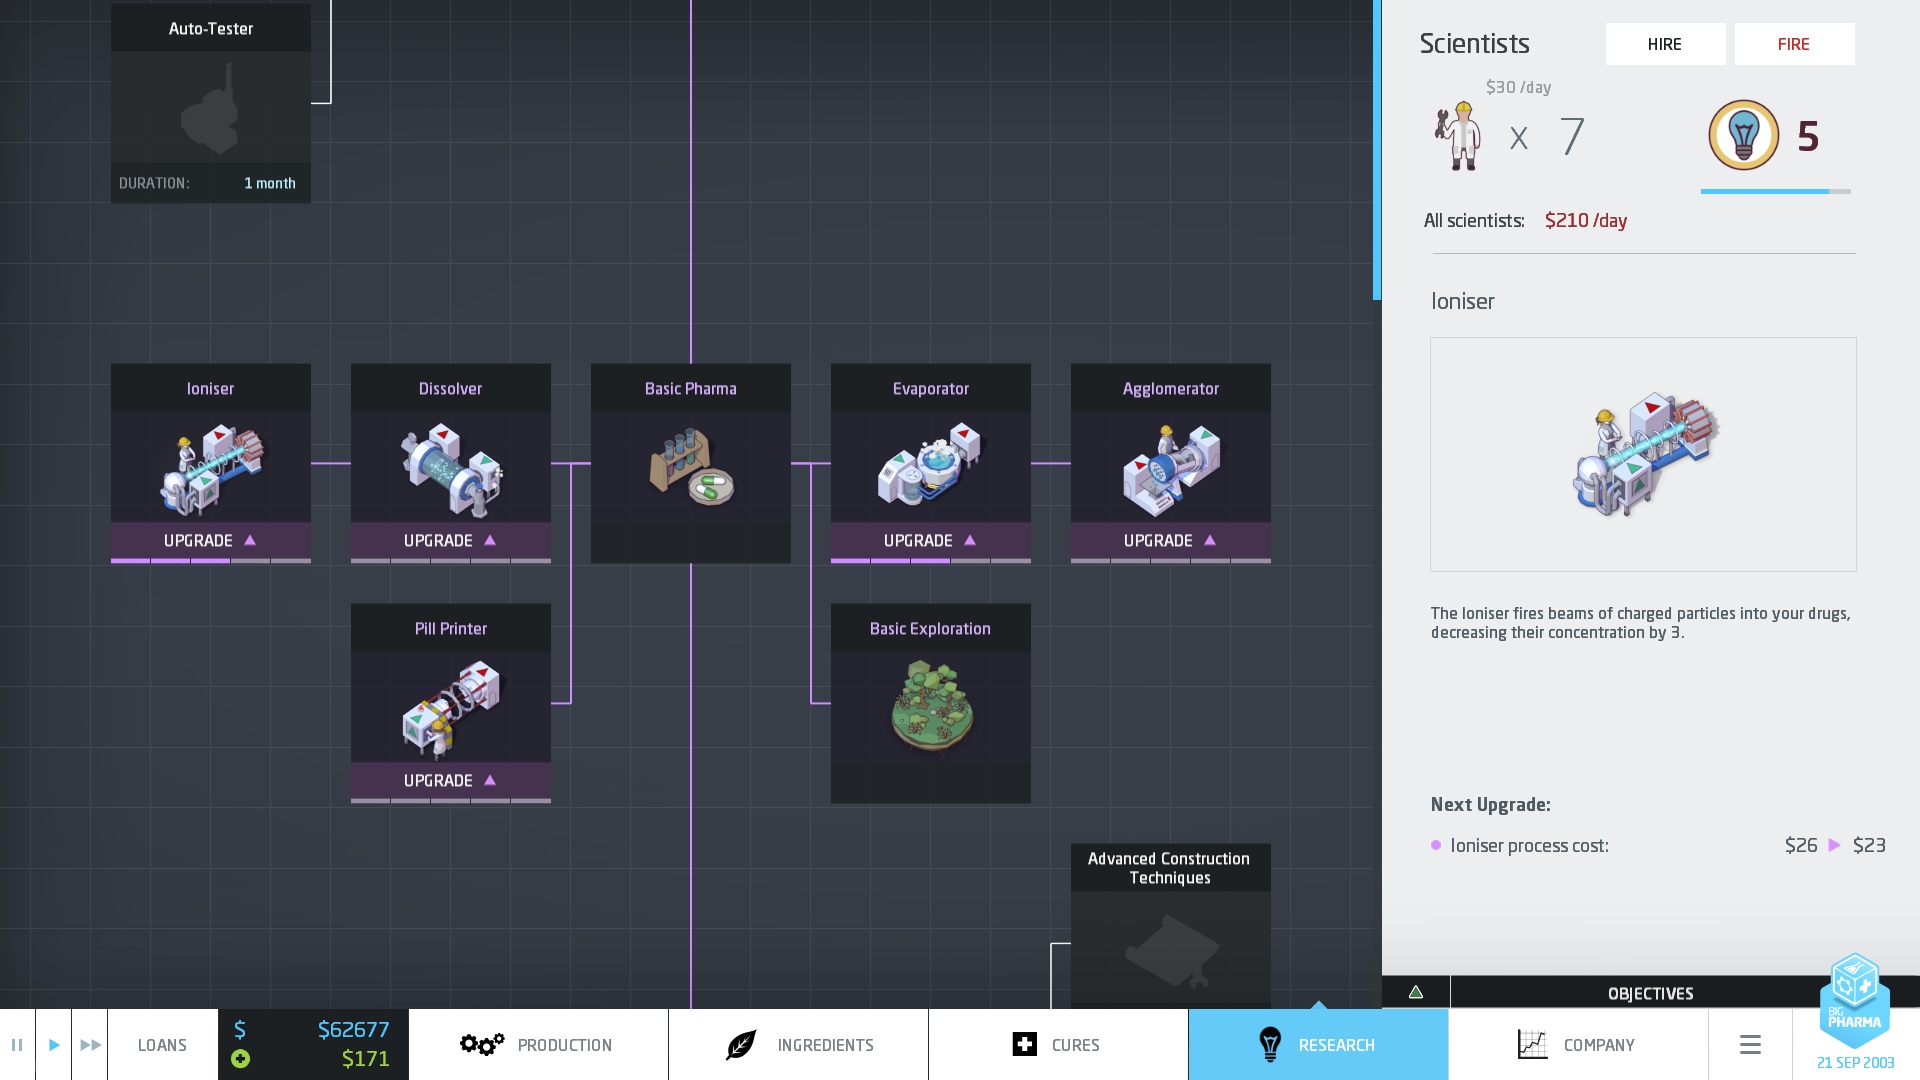Open the Basic Exploration research node
The height and width of the screenshot is (1080, 1920).
click(x=931, y=705)
